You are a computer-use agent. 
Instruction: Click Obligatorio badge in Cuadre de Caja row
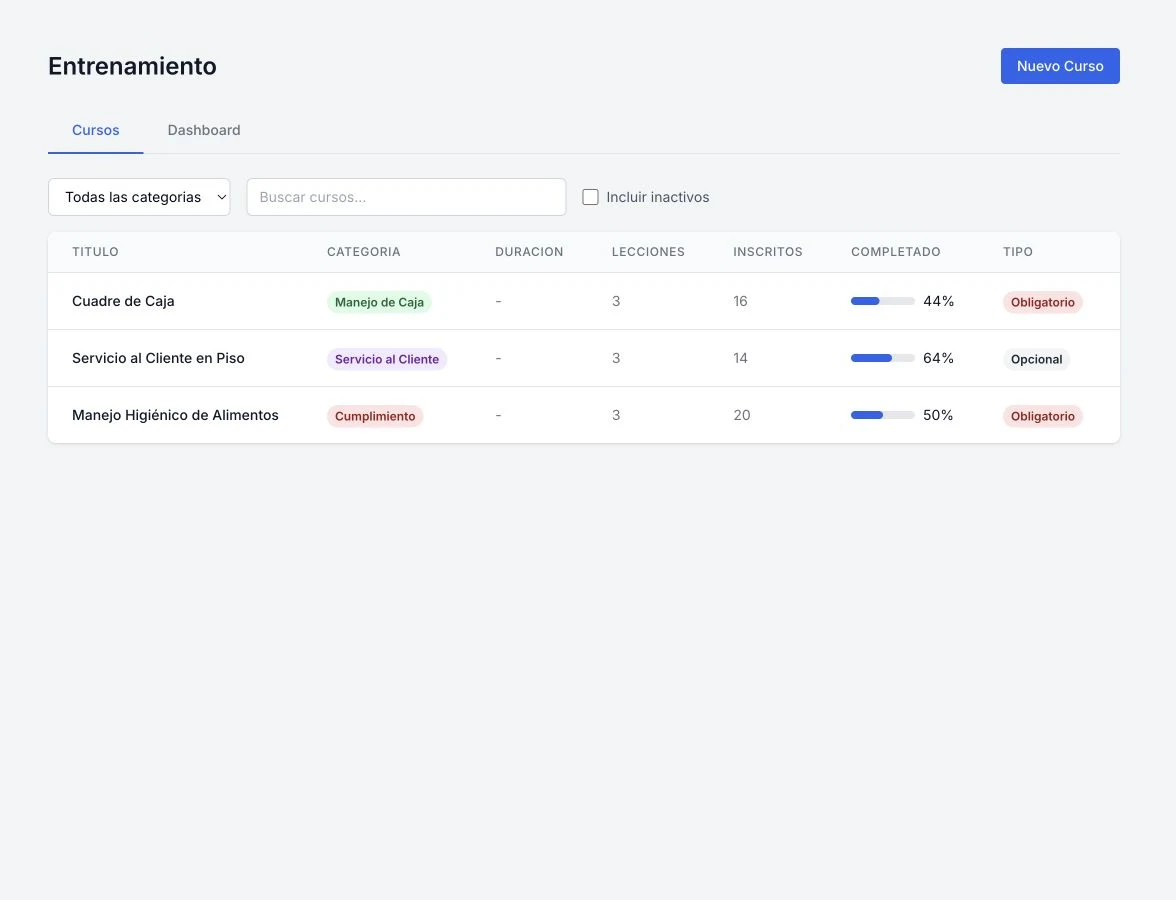click(x=1042, y=302)
